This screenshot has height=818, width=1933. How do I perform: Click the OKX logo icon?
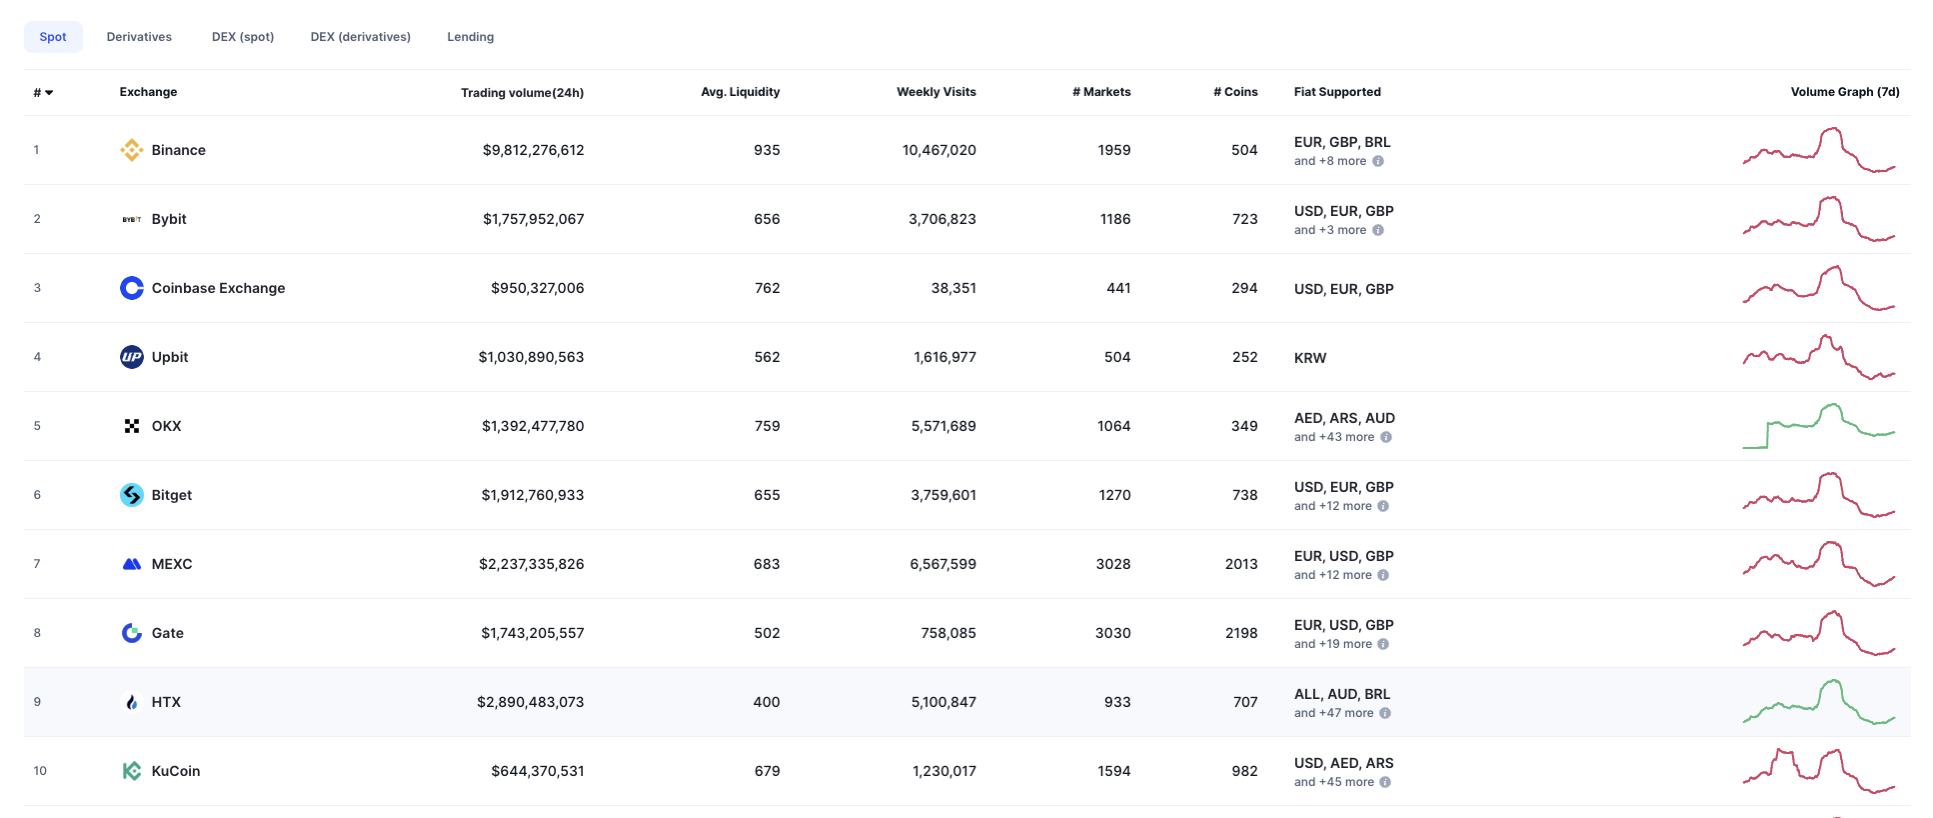(131, 426)
